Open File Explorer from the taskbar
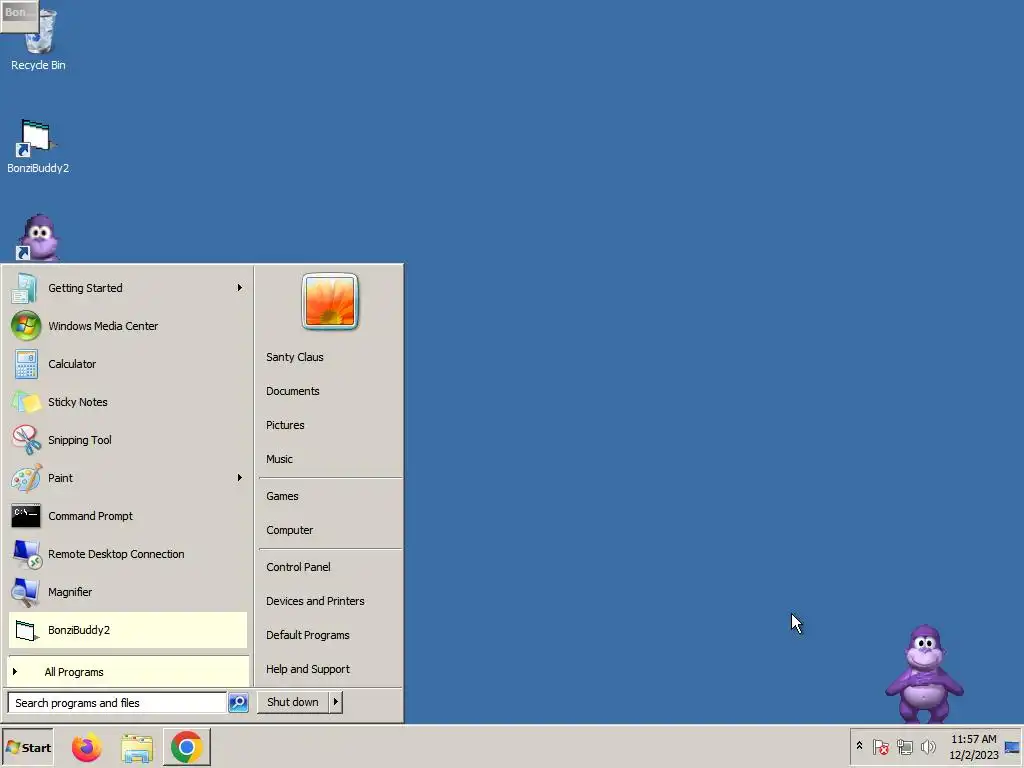This screenshot has width=1024, height=768. (x=136, y=747)
